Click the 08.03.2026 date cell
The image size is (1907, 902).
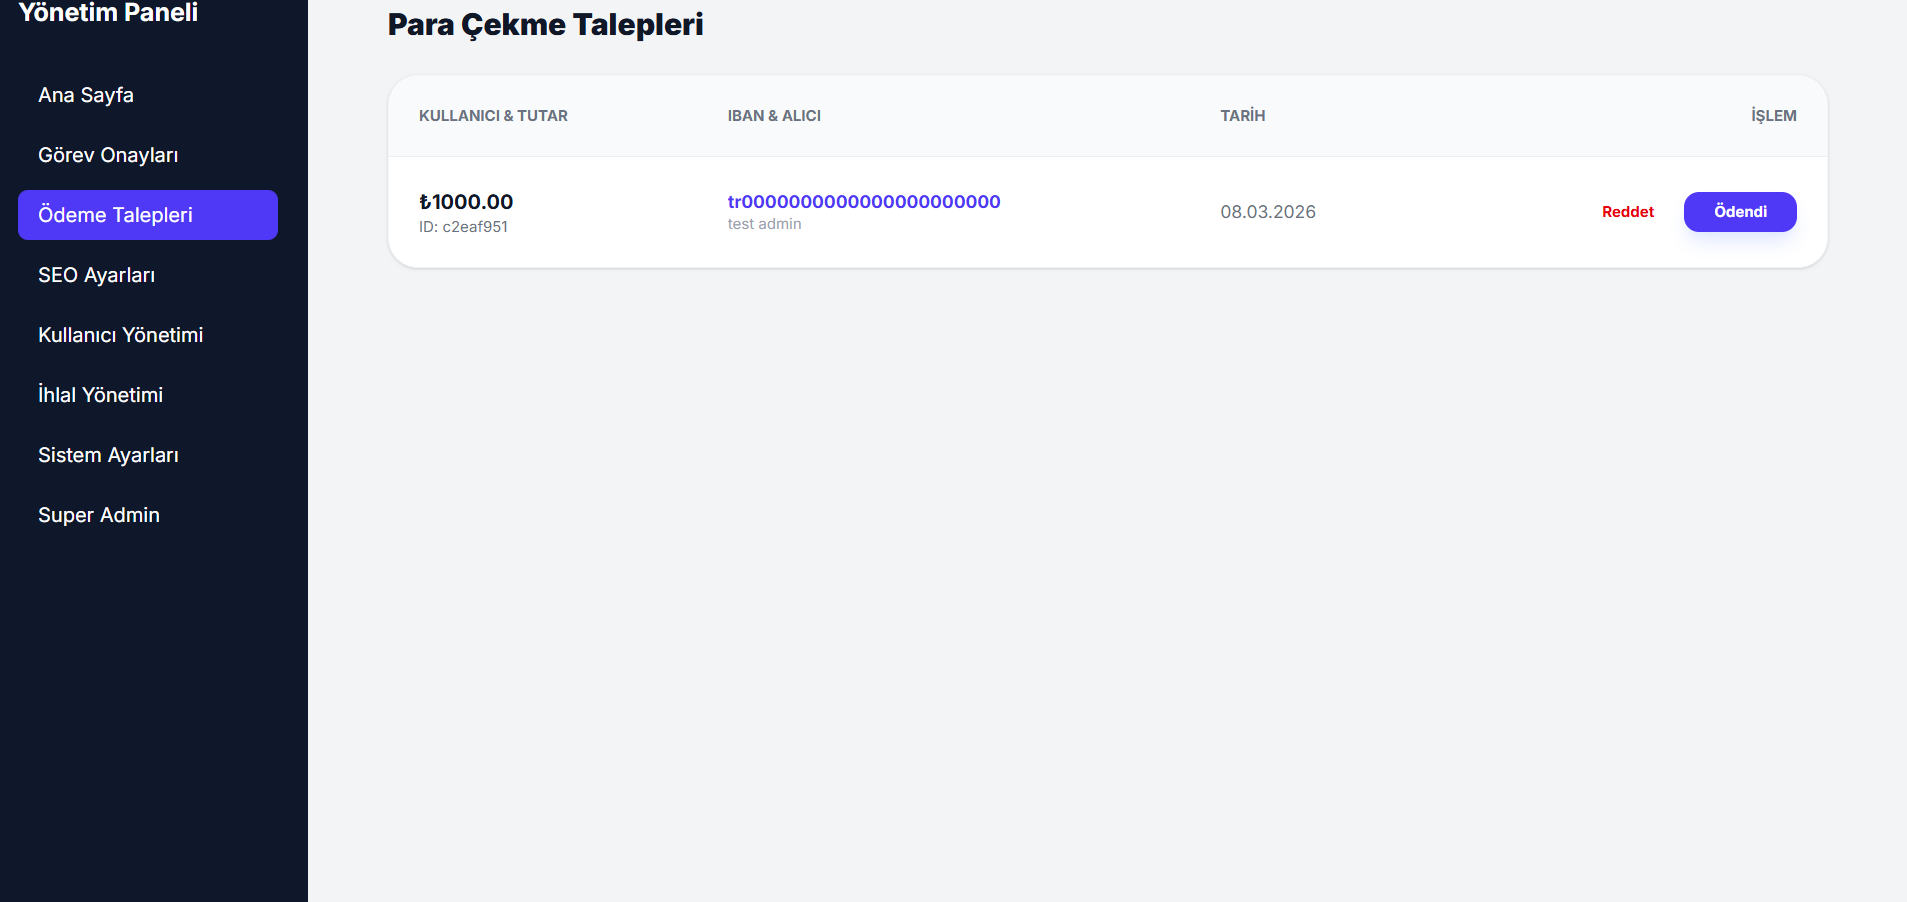1268,212
